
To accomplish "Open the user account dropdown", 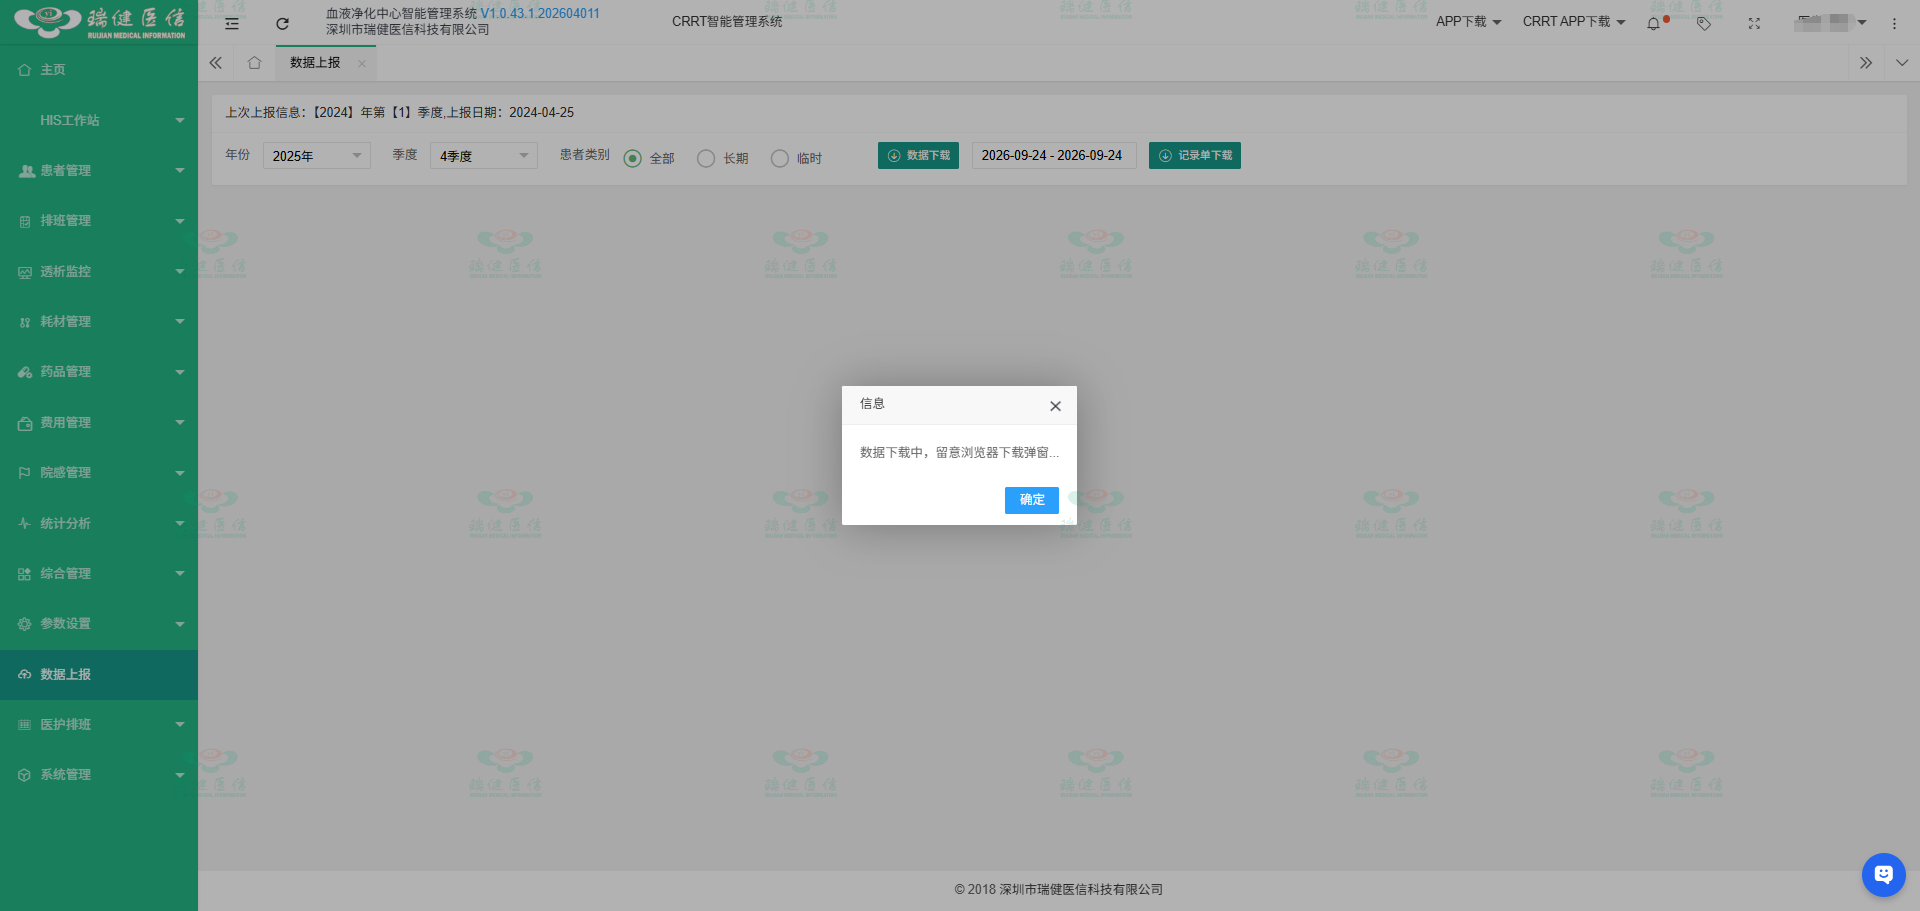I will pyautogui.click(x=1830, y=23).
